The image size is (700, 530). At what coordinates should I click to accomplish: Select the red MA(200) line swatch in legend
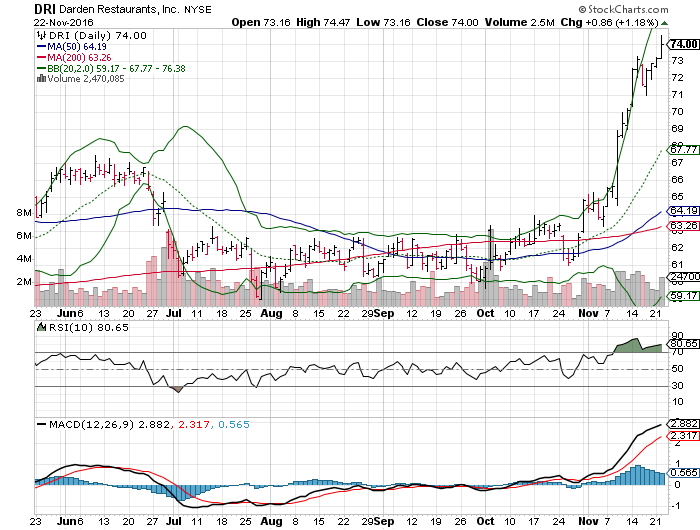point(41,58)
